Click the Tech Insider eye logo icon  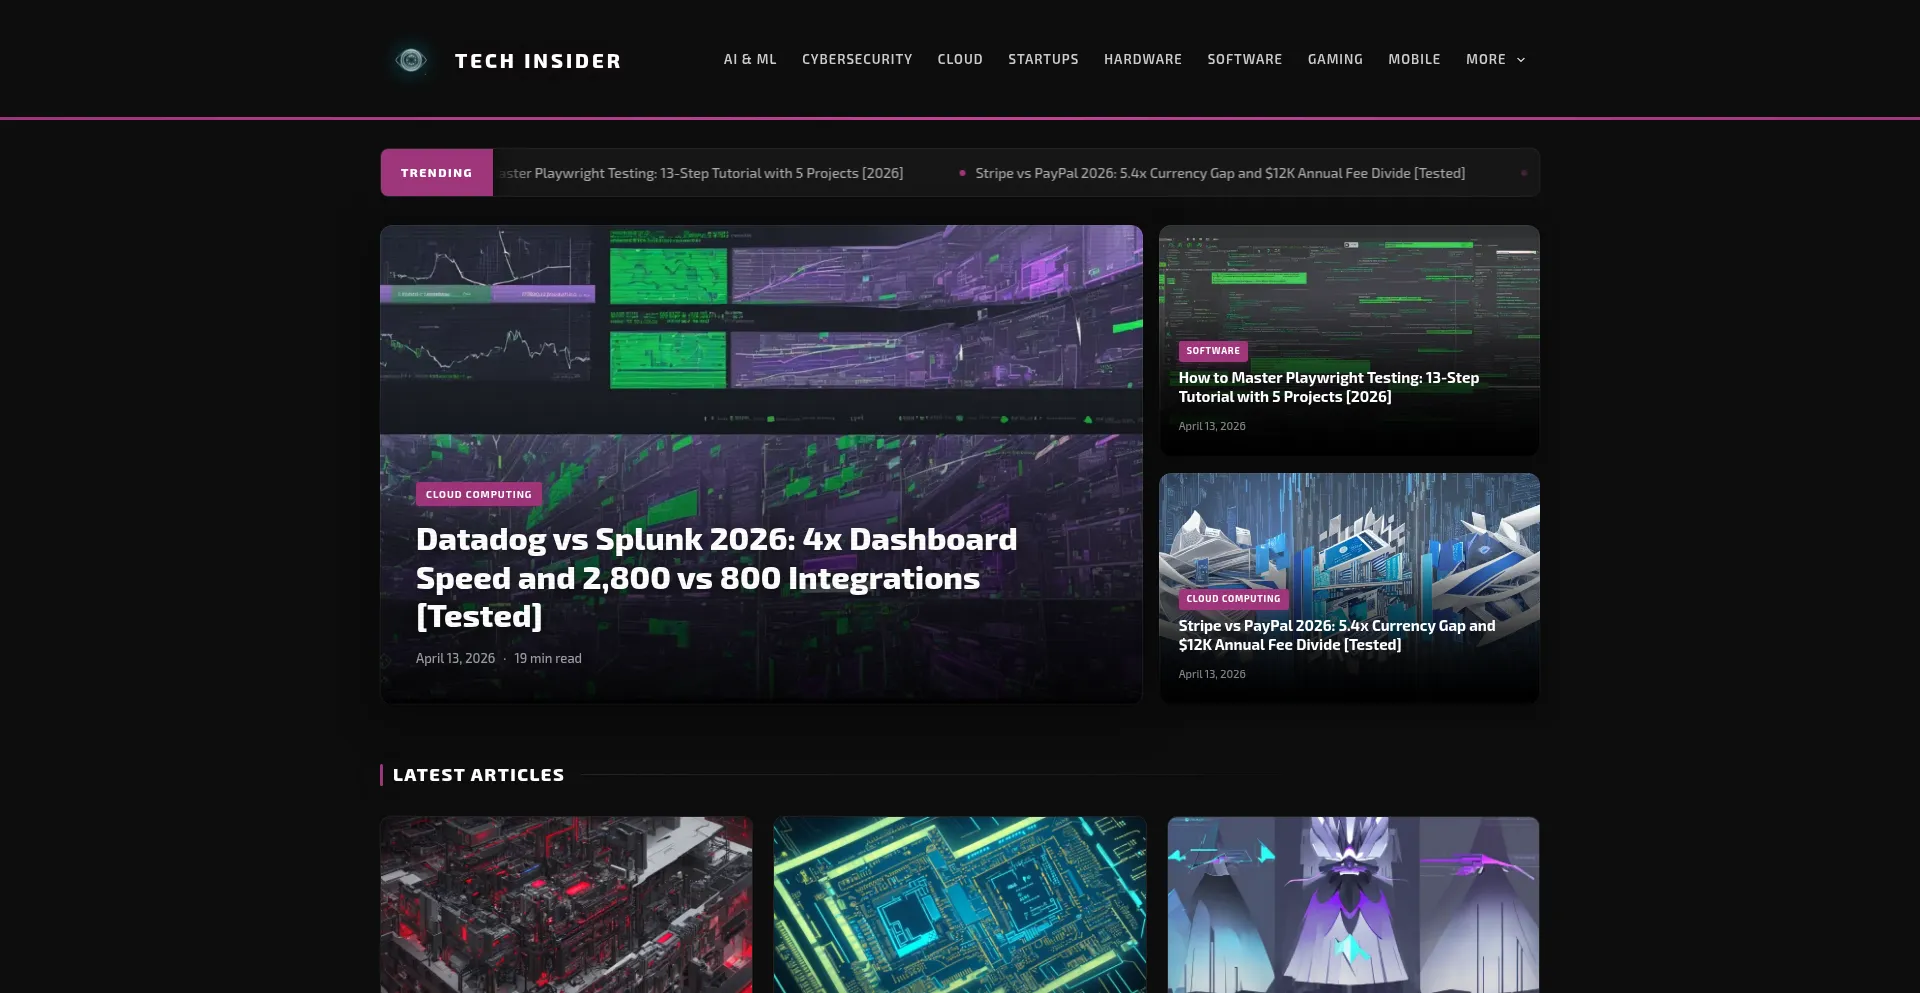pyautogui.click(x=410, y=60)
